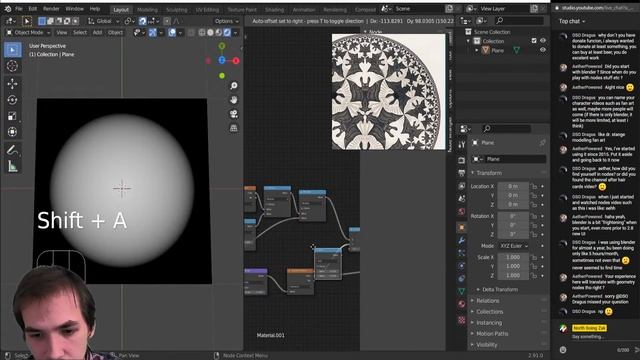Open the Global orientation dropdown

click(x=104, y=21)
